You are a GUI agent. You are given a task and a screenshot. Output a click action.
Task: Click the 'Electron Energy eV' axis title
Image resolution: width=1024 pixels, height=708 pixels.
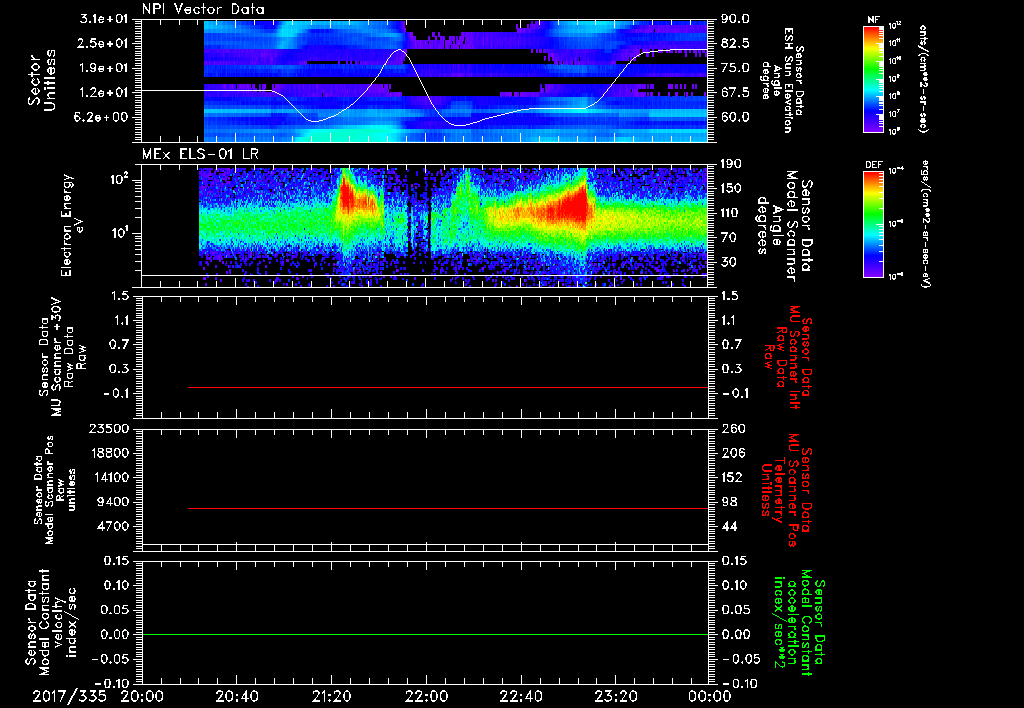(x=73, y=225)
